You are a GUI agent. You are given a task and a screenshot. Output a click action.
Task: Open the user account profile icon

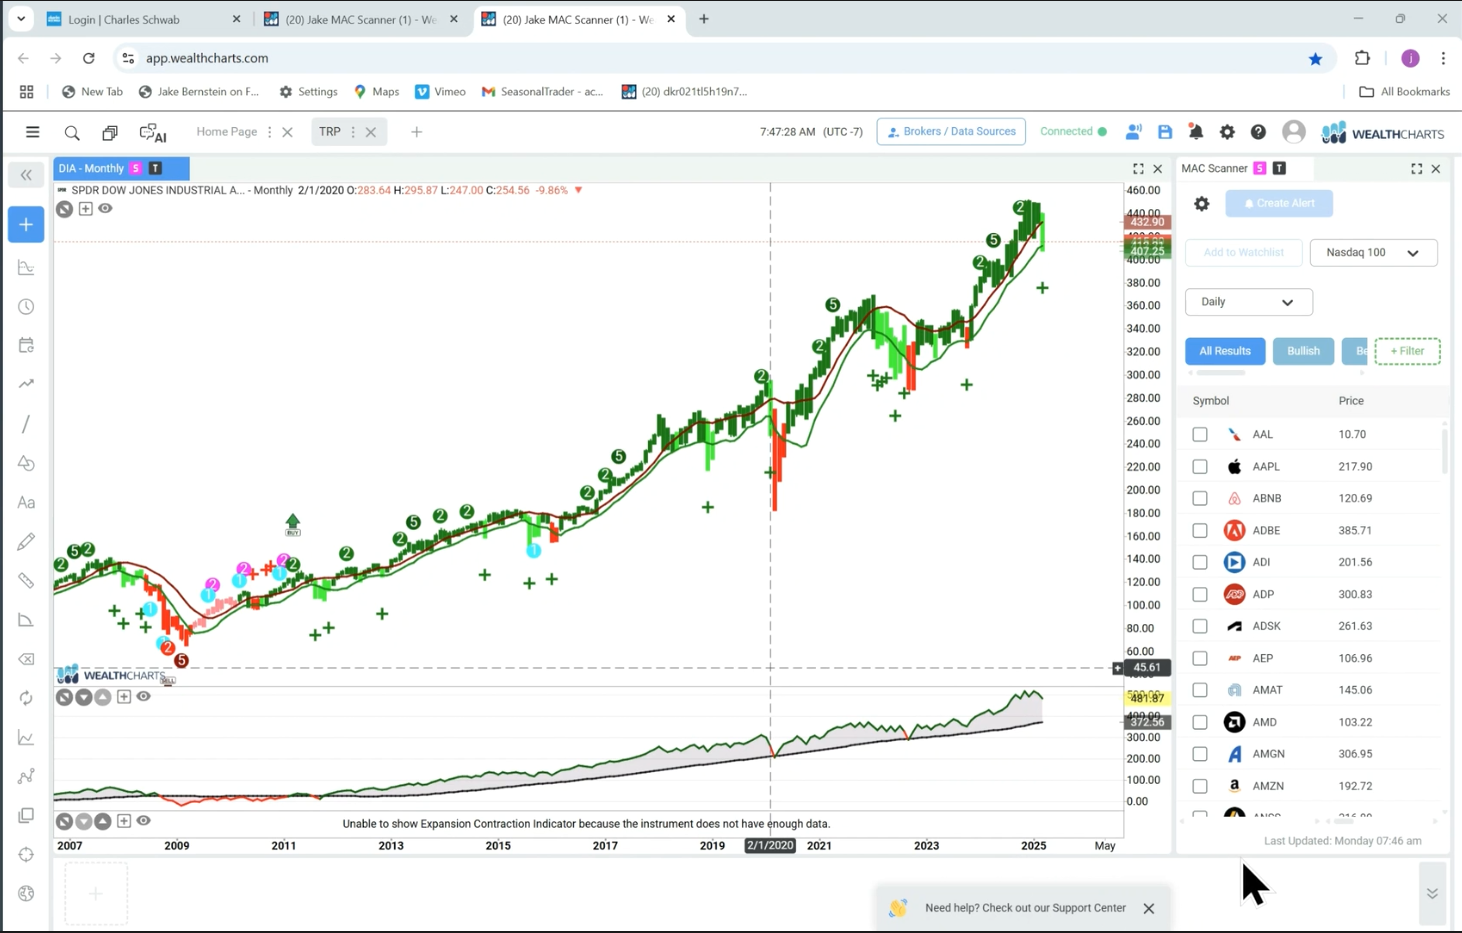1293,131
